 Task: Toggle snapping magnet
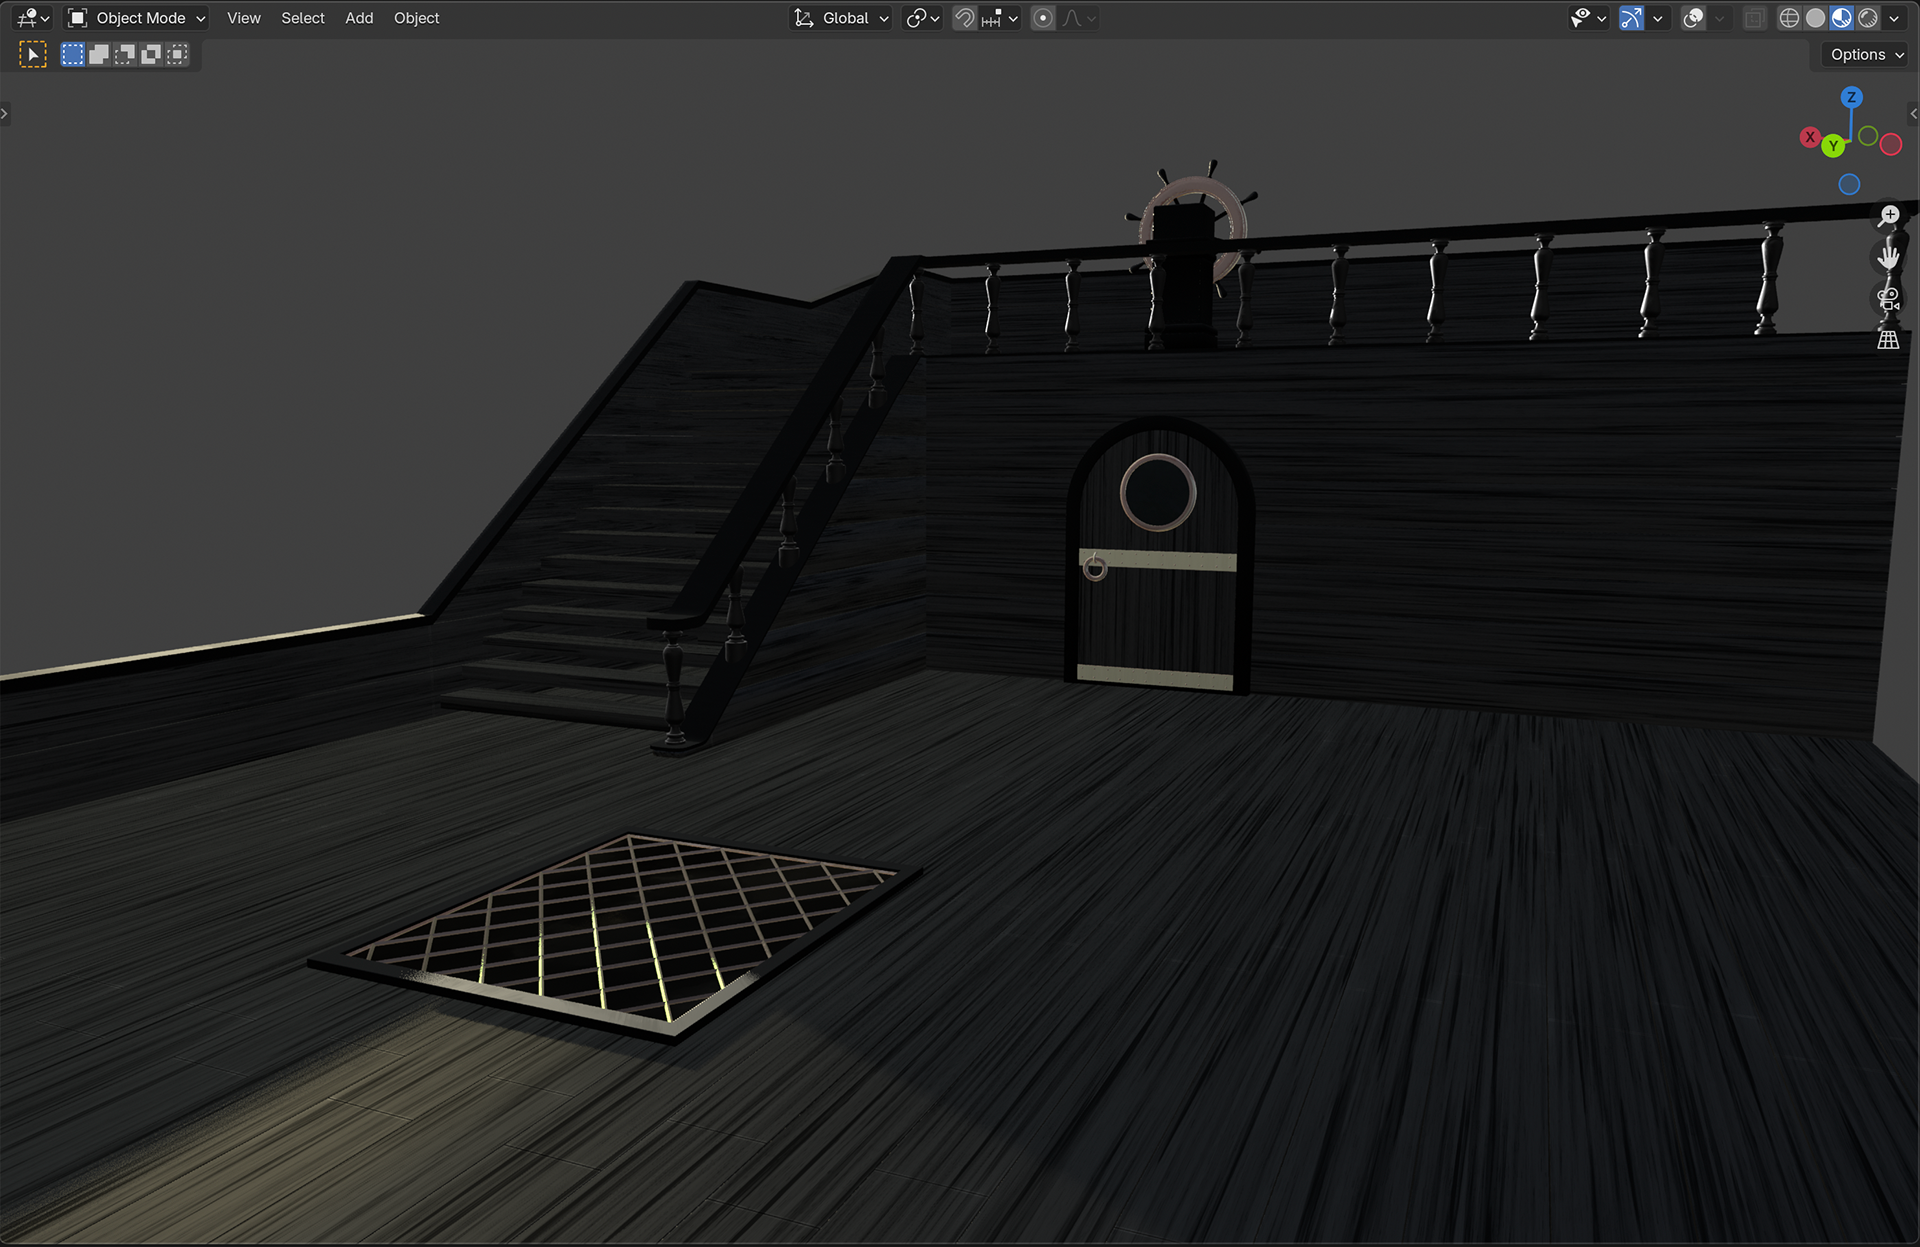pos(964,18)
